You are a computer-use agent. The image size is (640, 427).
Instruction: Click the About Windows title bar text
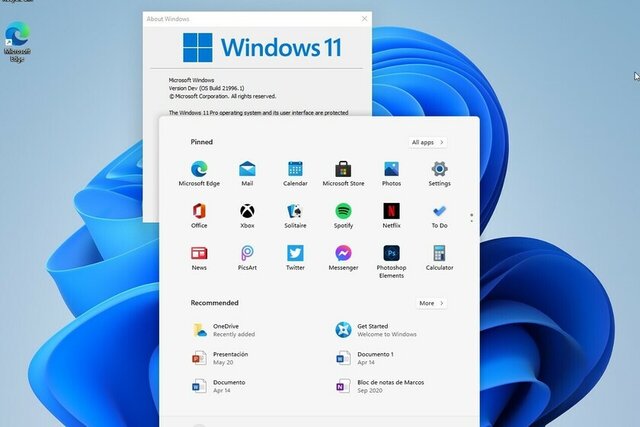pos(168,19)
